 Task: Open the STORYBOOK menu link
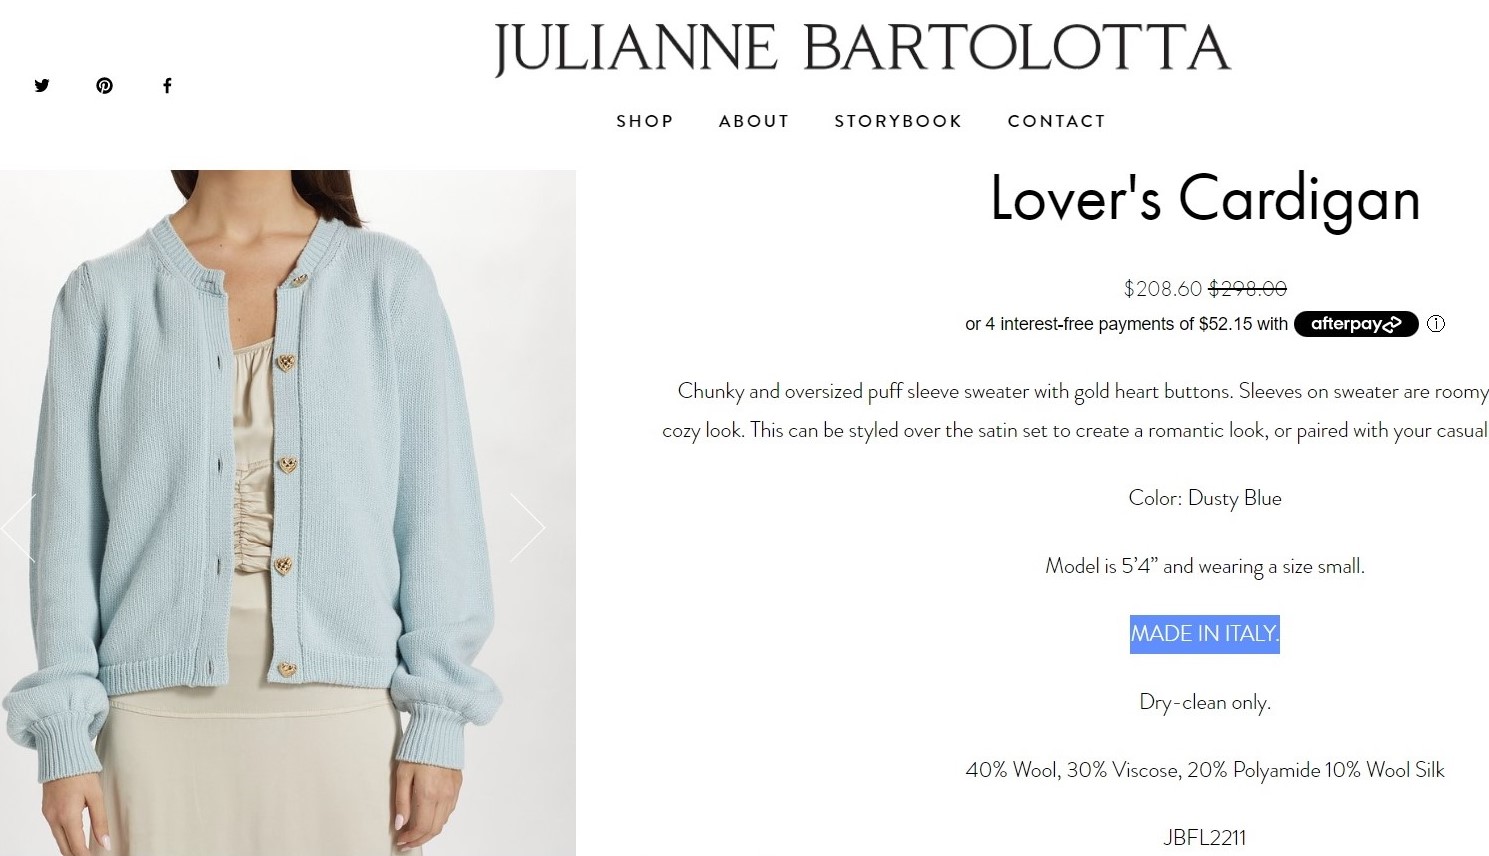click(x=898, y=121)
